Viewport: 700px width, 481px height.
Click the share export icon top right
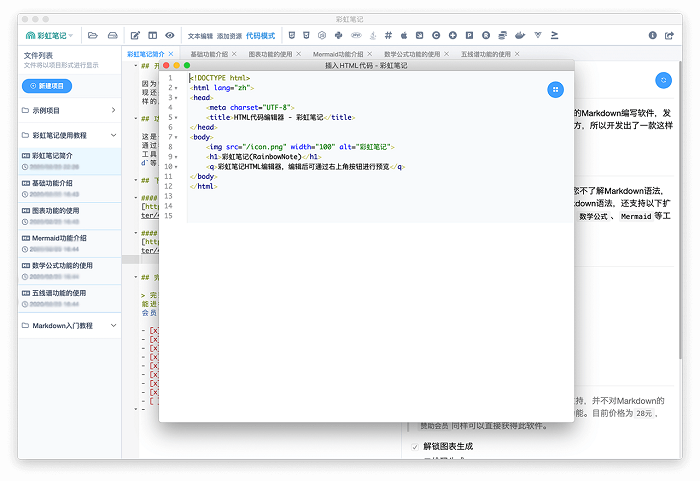[671, 35]
